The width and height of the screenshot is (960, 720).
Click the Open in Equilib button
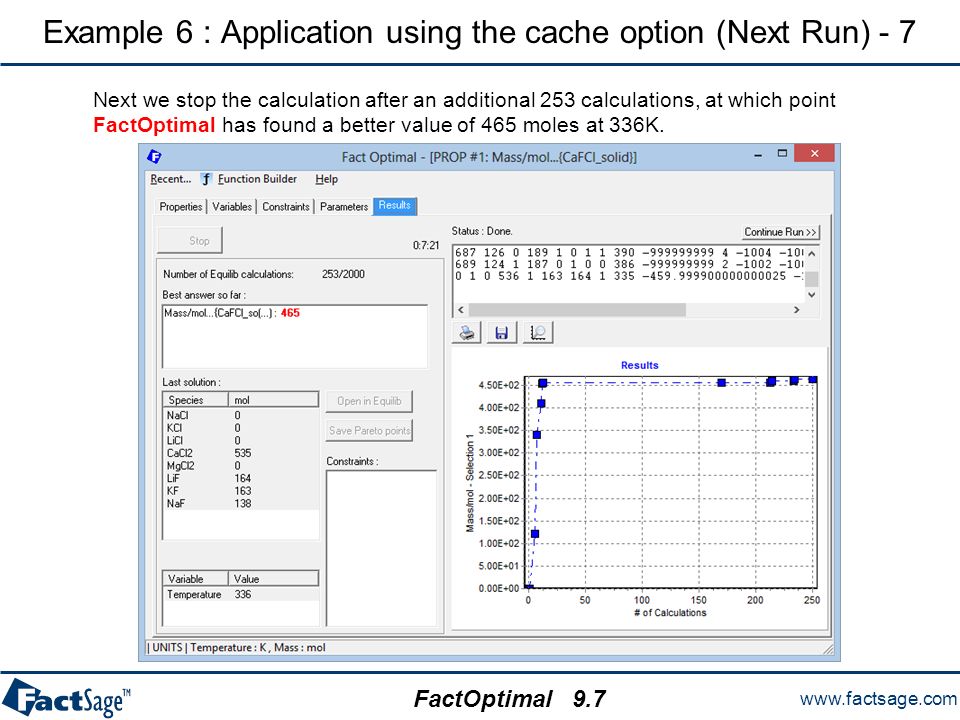369,401
